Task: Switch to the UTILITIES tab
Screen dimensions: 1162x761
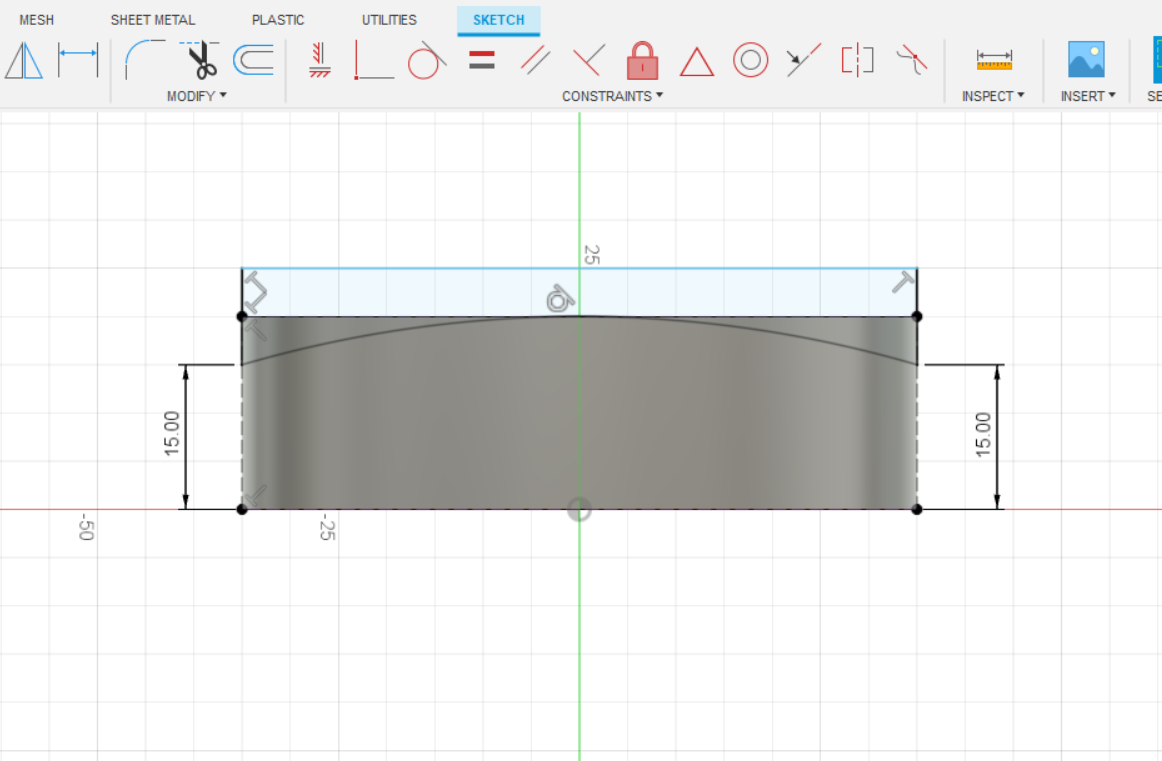Action: pos(389,20)
